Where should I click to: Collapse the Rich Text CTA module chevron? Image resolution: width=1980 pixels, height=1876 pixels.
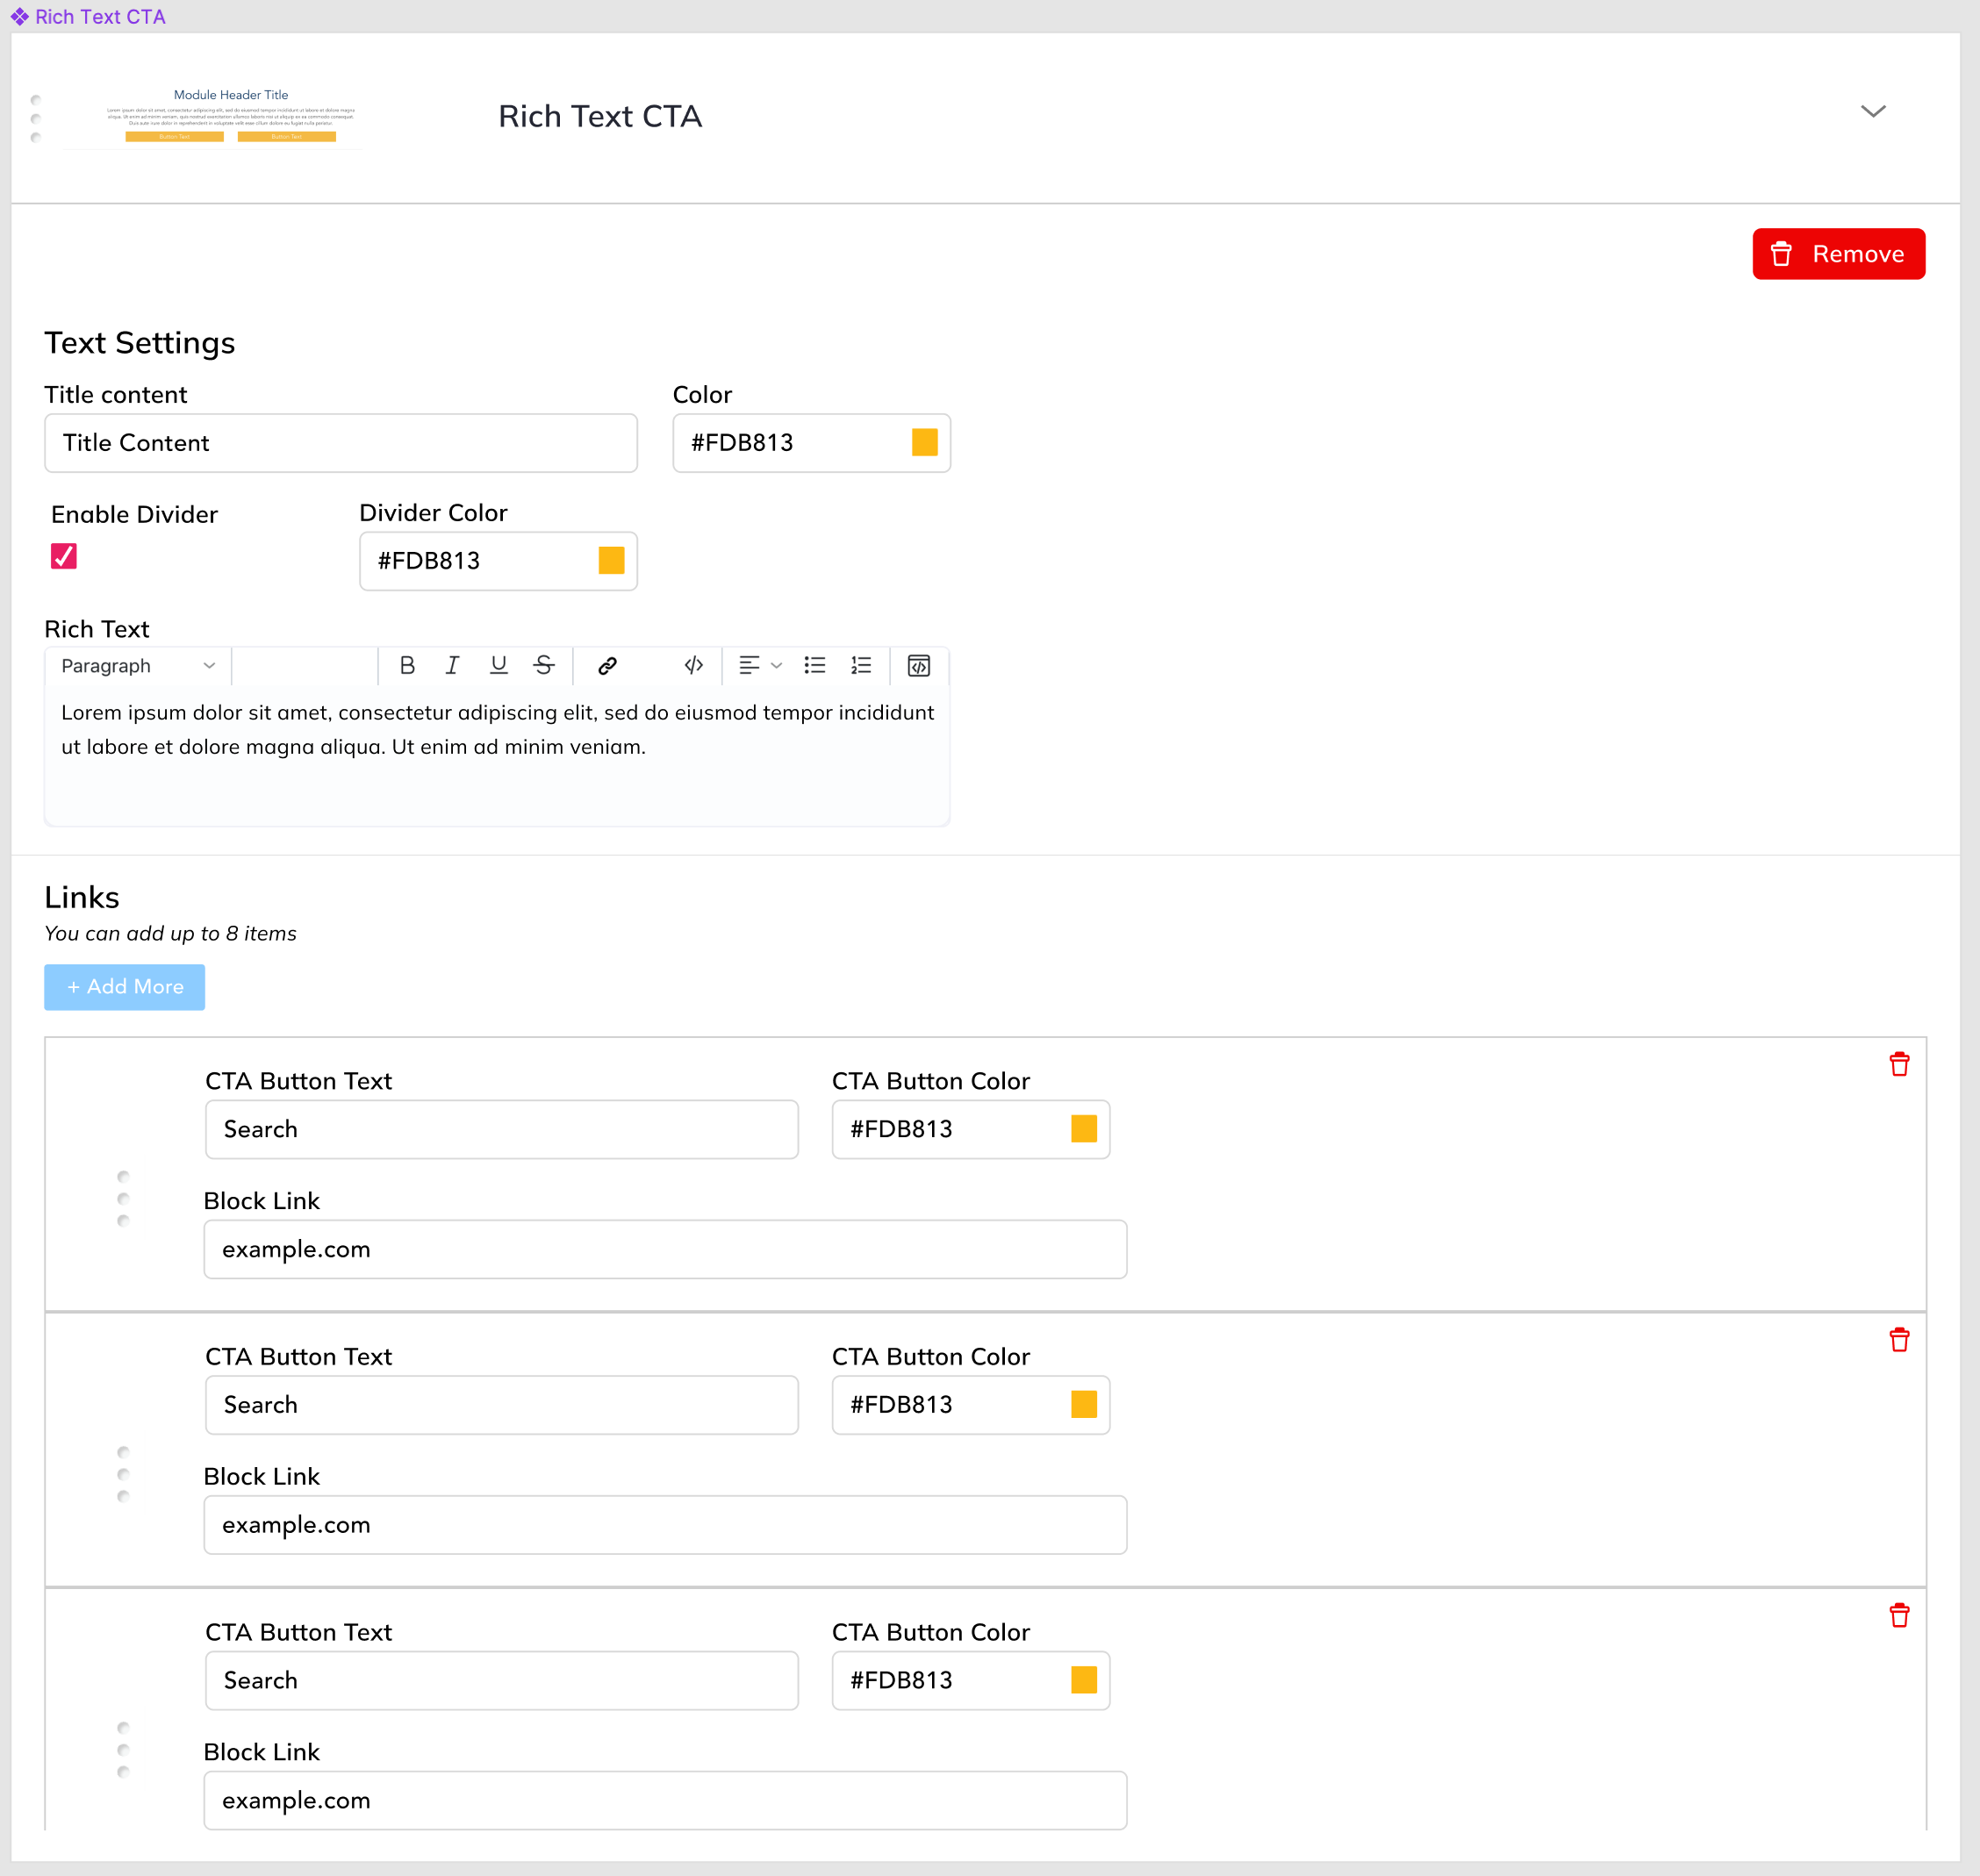tap(1873, 111)
